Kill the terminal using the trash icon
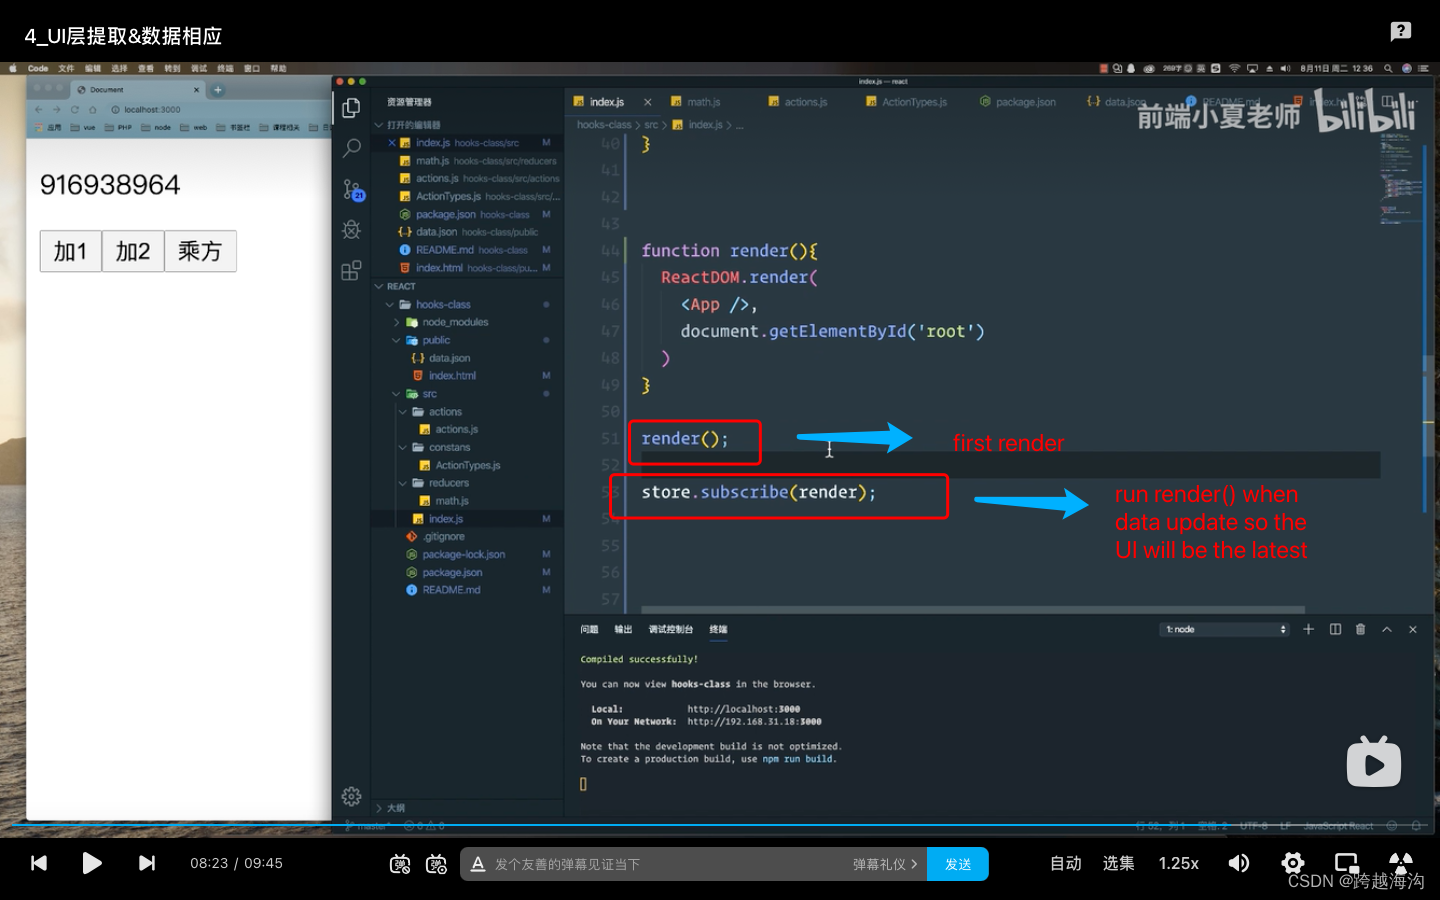 tap(1360, 629)
